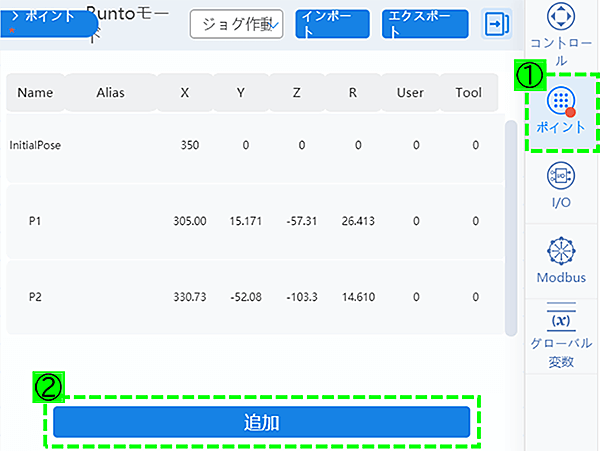This screenshot has height=451, width=600.
Task: Click the collapse panel arrow icon
Action: pyautogui.click(x=496, y=24)
